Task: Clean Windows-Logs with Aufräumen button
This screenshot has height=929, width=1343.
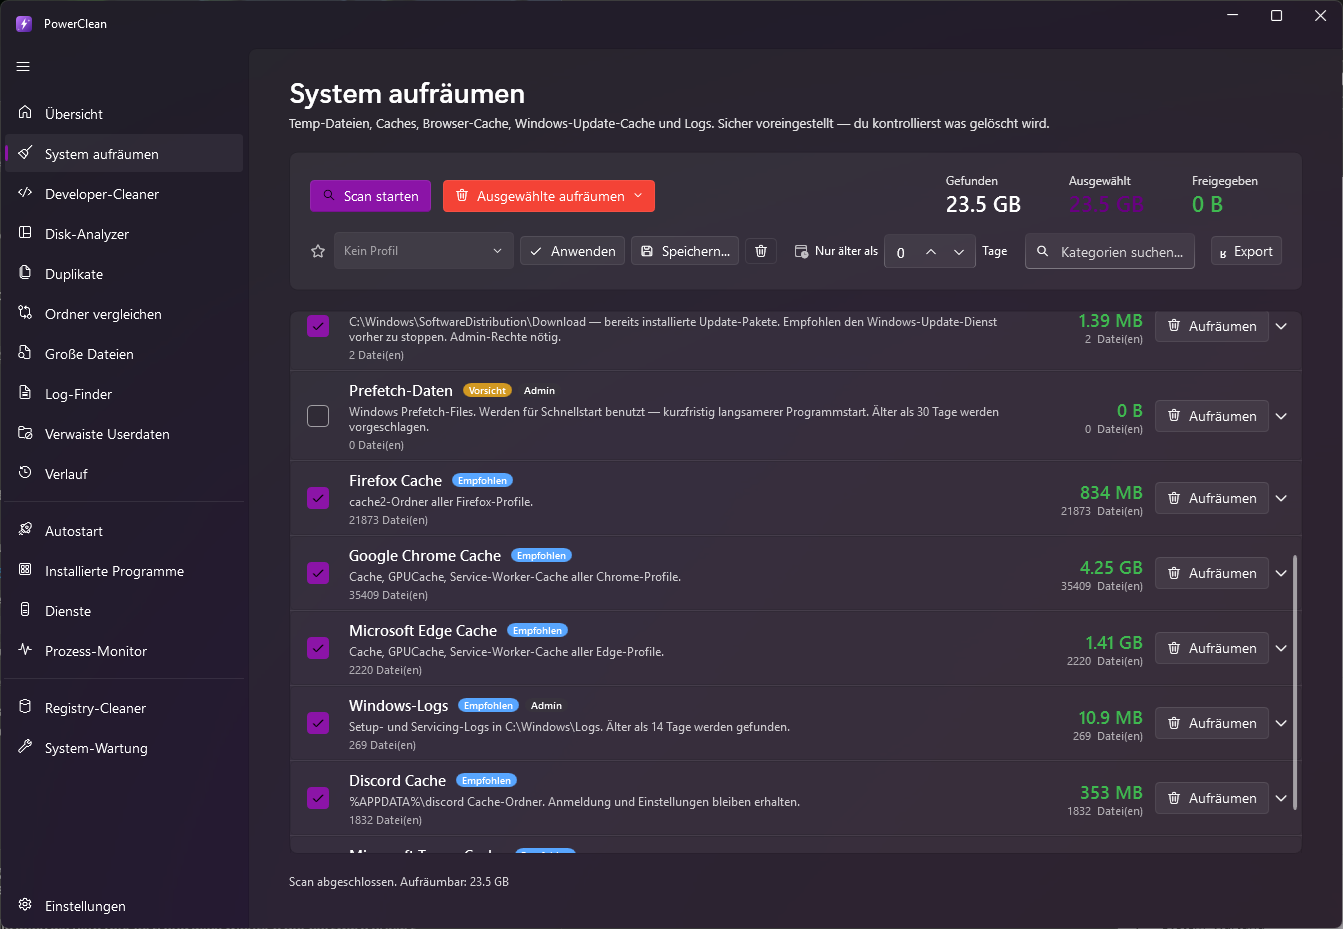Action: [1211, 723]
